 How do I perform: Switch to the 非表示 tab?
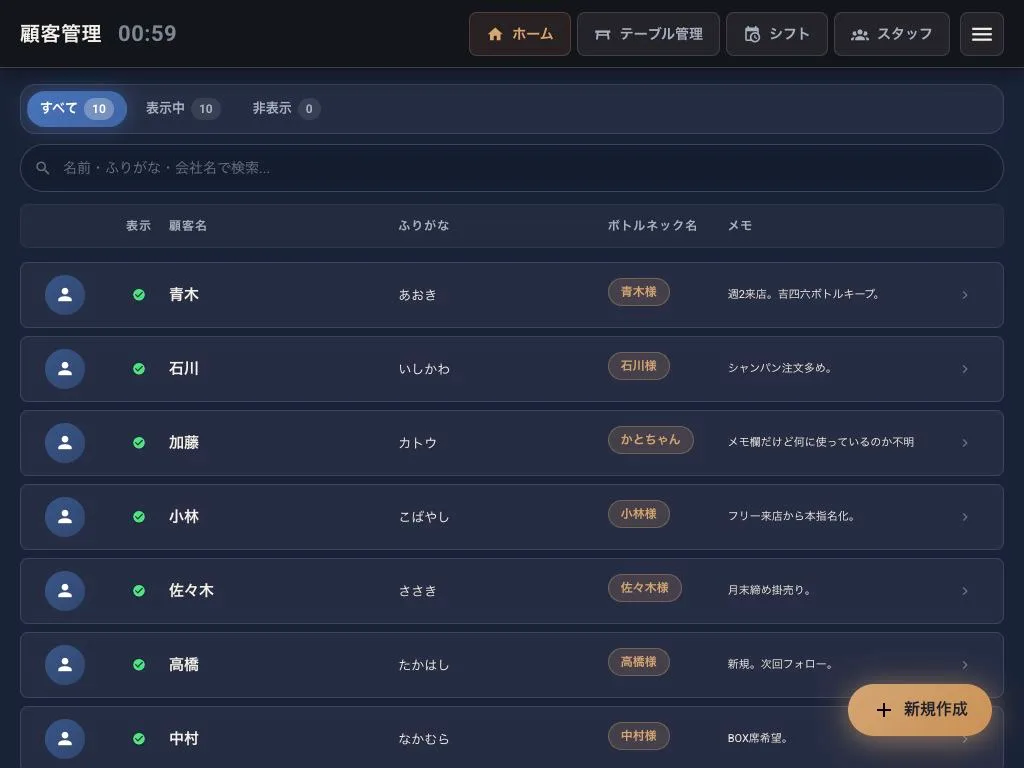285,108
